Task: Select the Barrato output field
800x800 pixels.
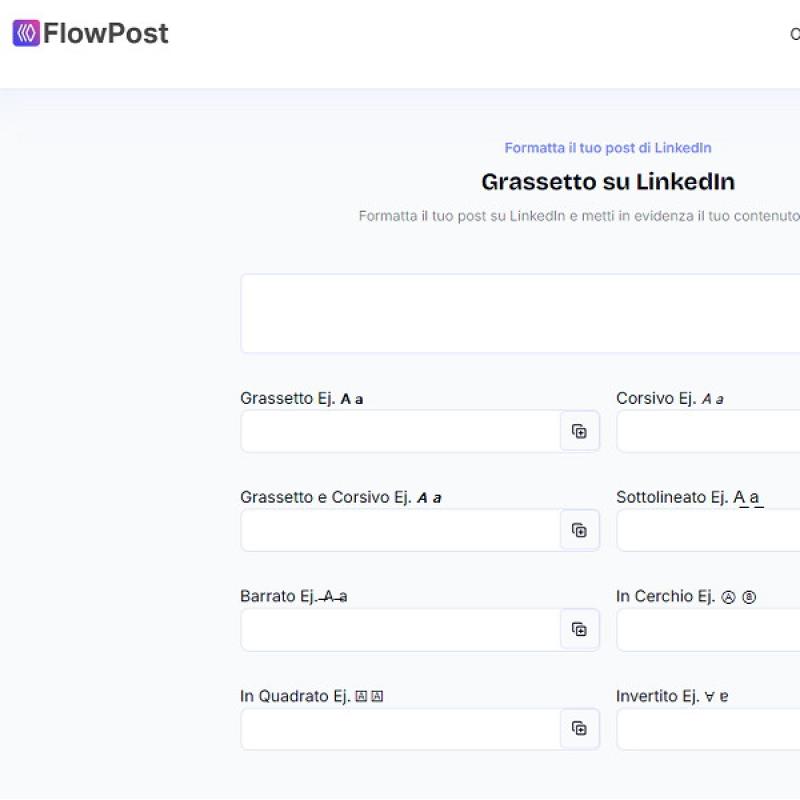Action: click(x=400, y=629)
